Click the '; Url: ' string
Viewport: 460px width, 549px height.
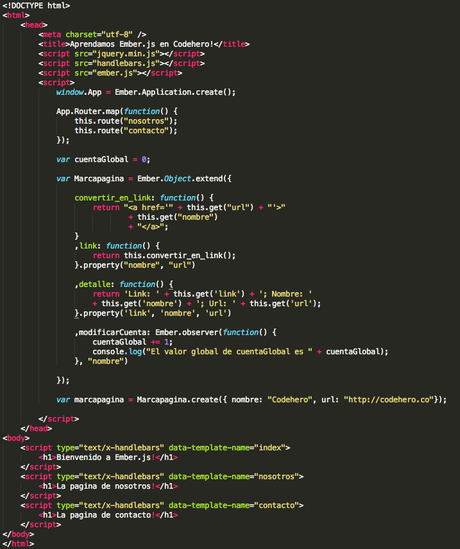pyautogui.click(x=216, y=304)
